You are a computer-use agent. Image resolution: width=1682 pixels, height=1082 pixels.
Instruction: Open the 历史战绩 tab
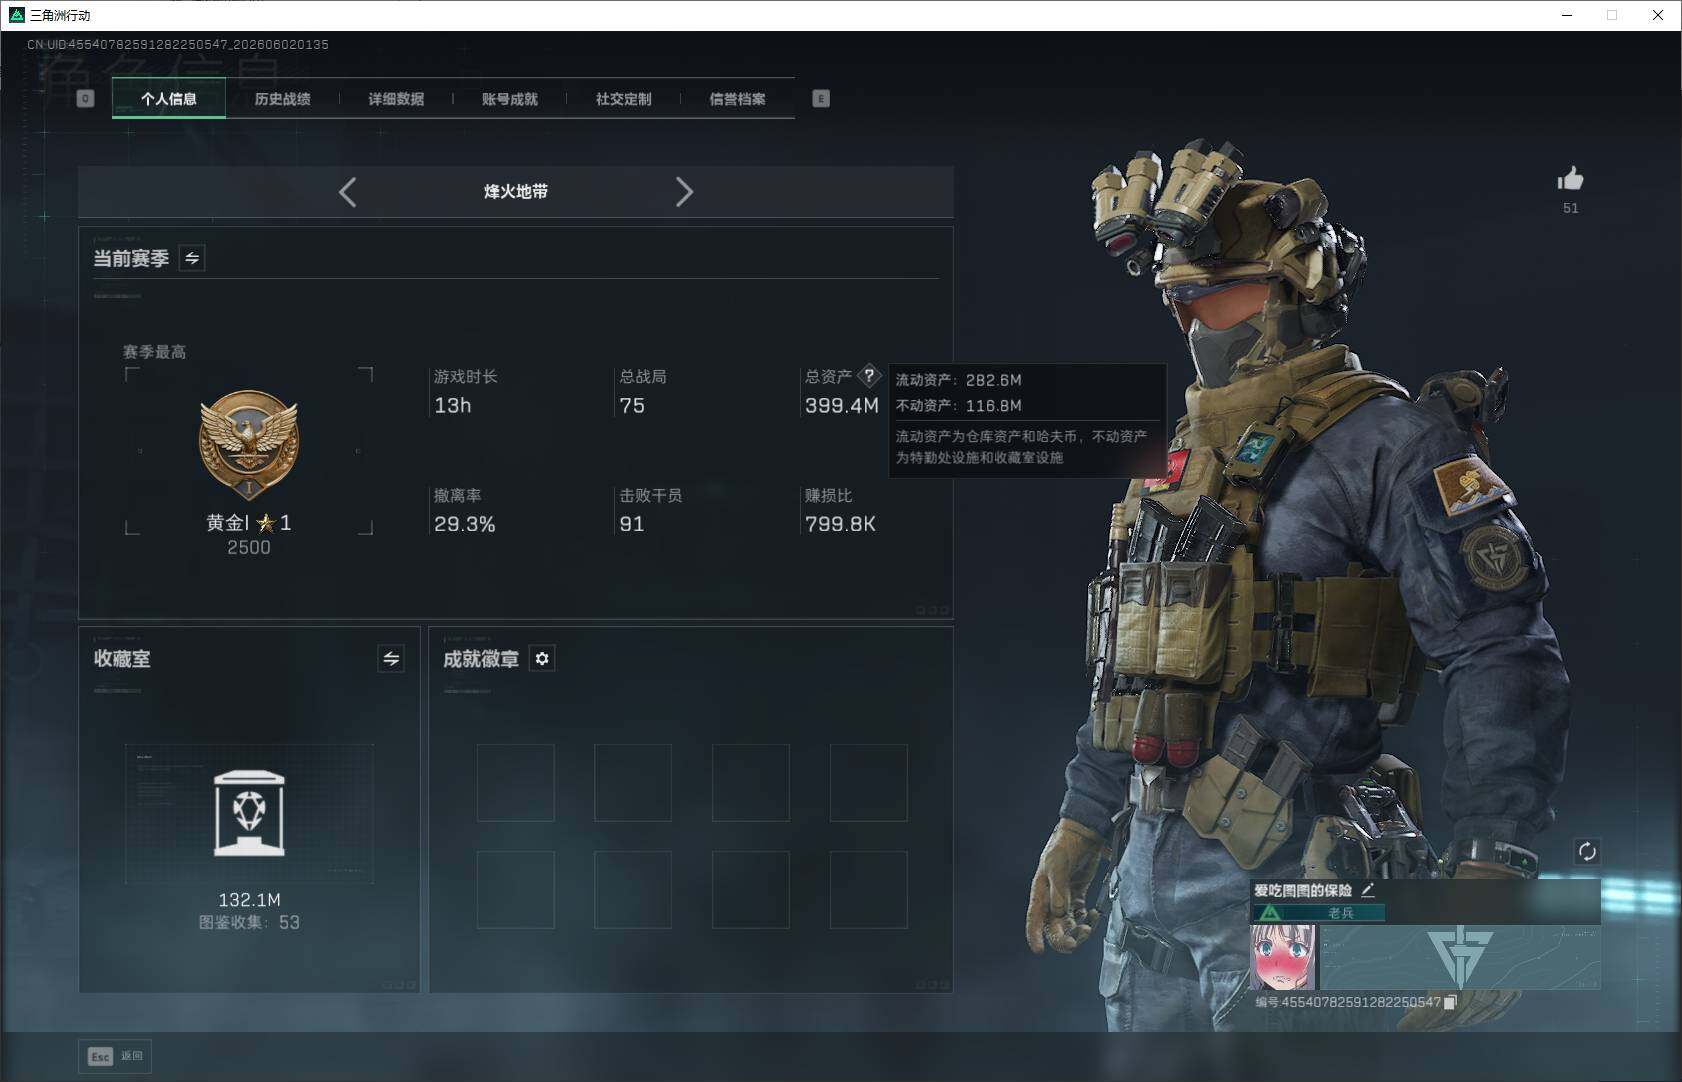(x=283, y=98)
